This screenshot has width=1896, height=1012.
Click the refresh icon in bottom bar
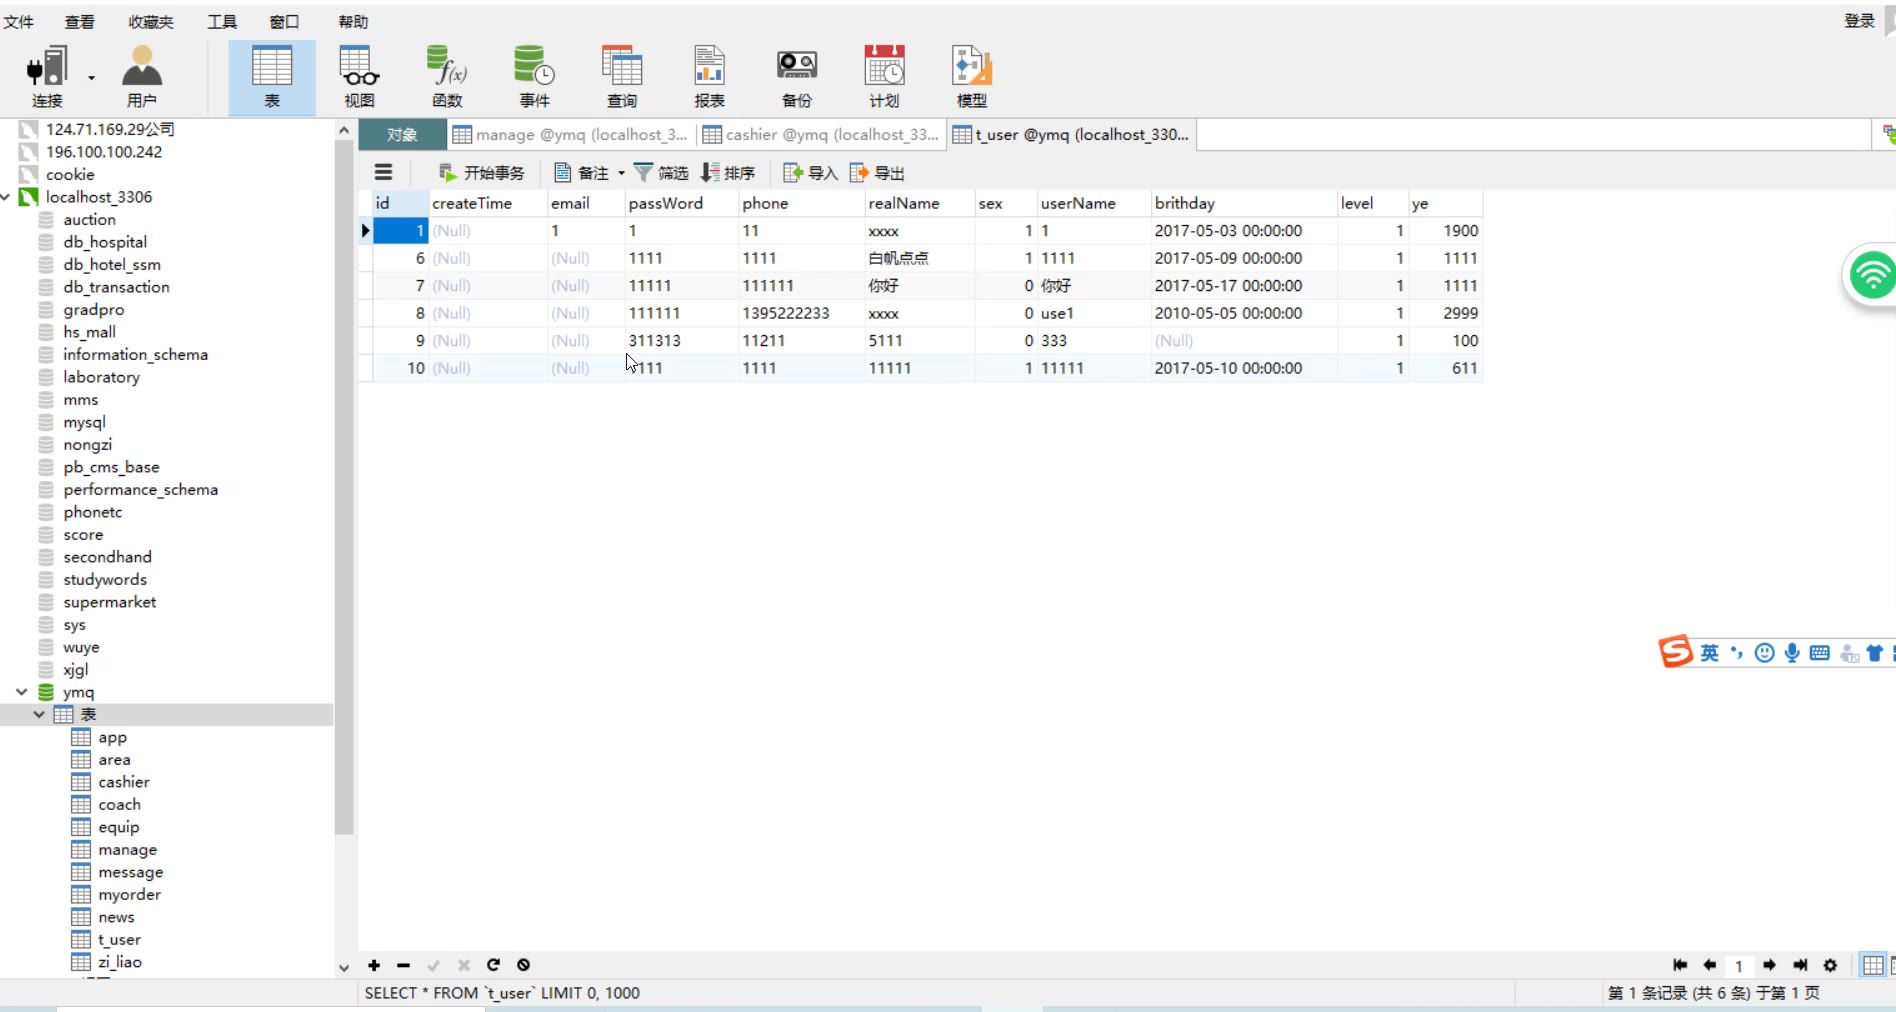(493, 965)
